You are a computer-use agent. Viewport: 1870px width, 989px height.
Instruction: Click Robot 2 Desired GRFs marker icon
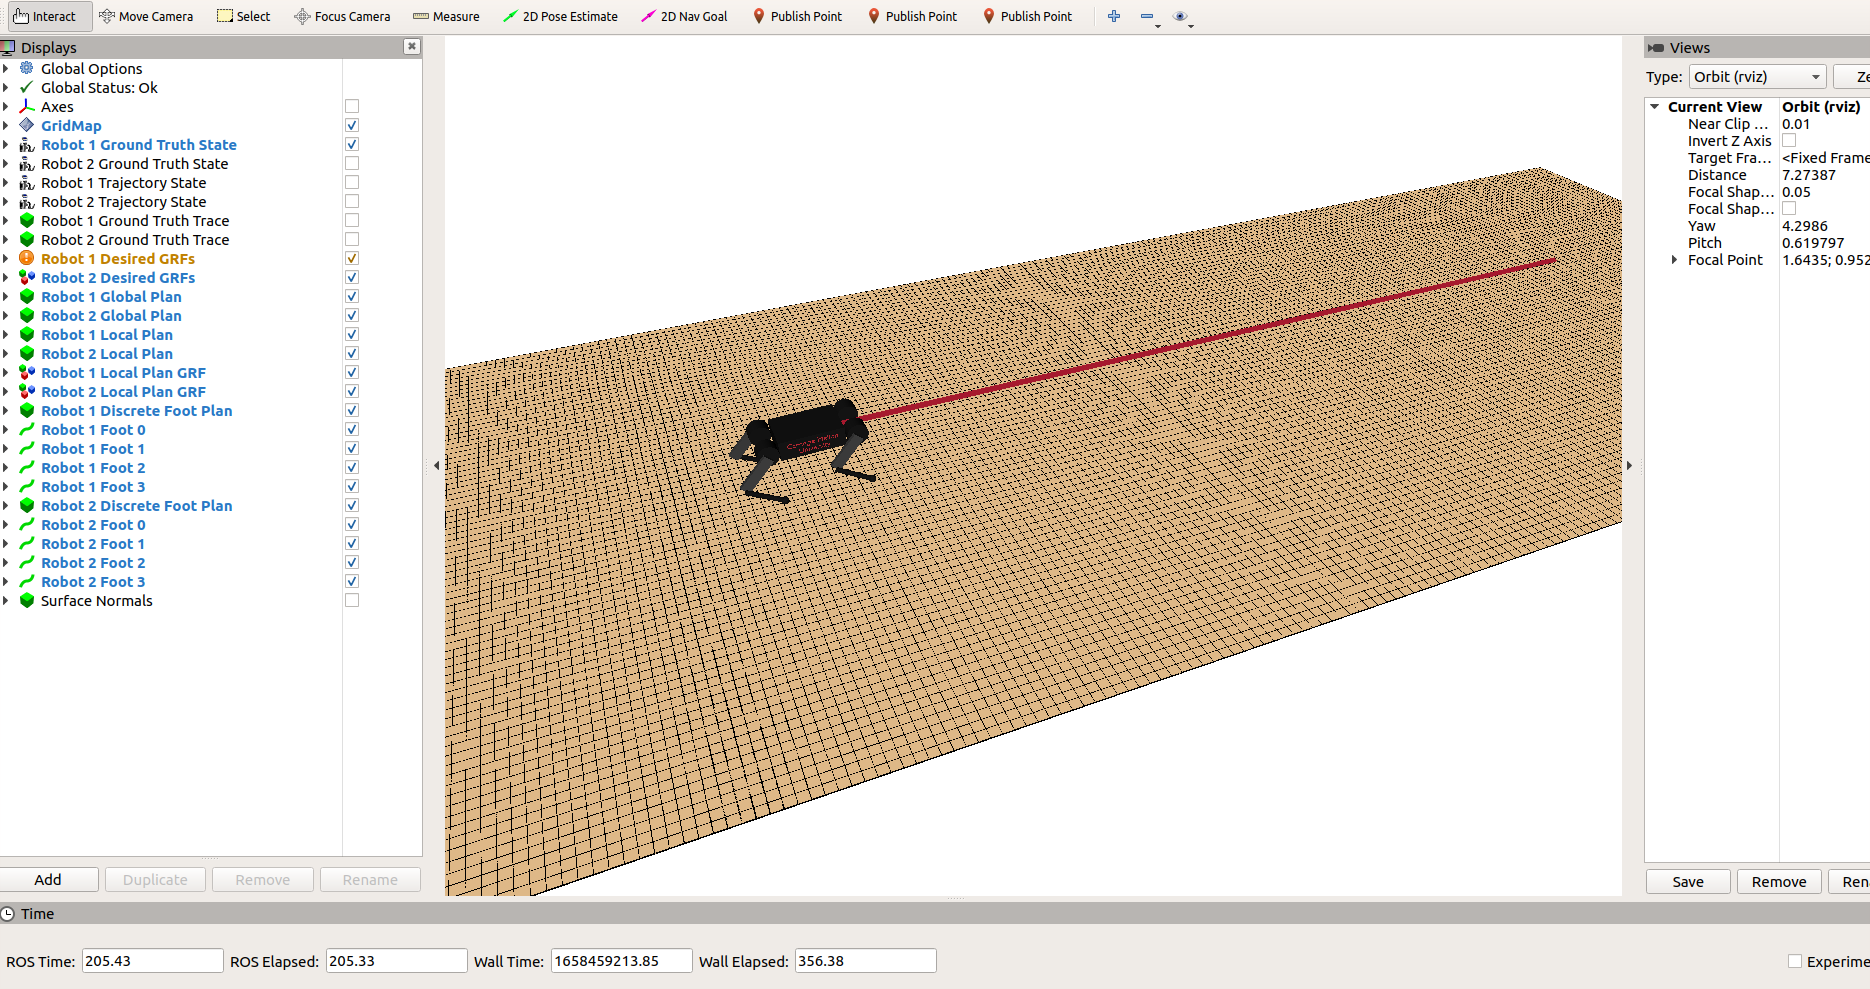pyautogui.click(x=27, y=277)
